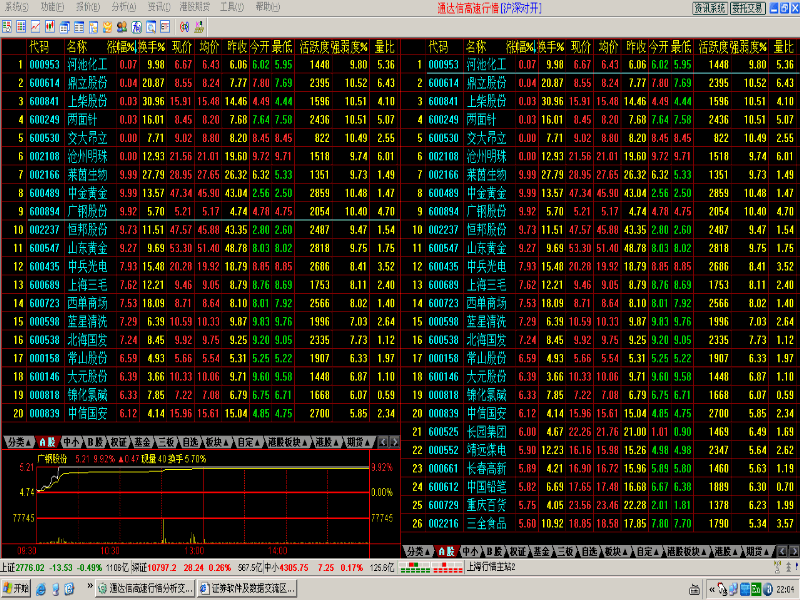Open the 工具(V) menu

232,7
